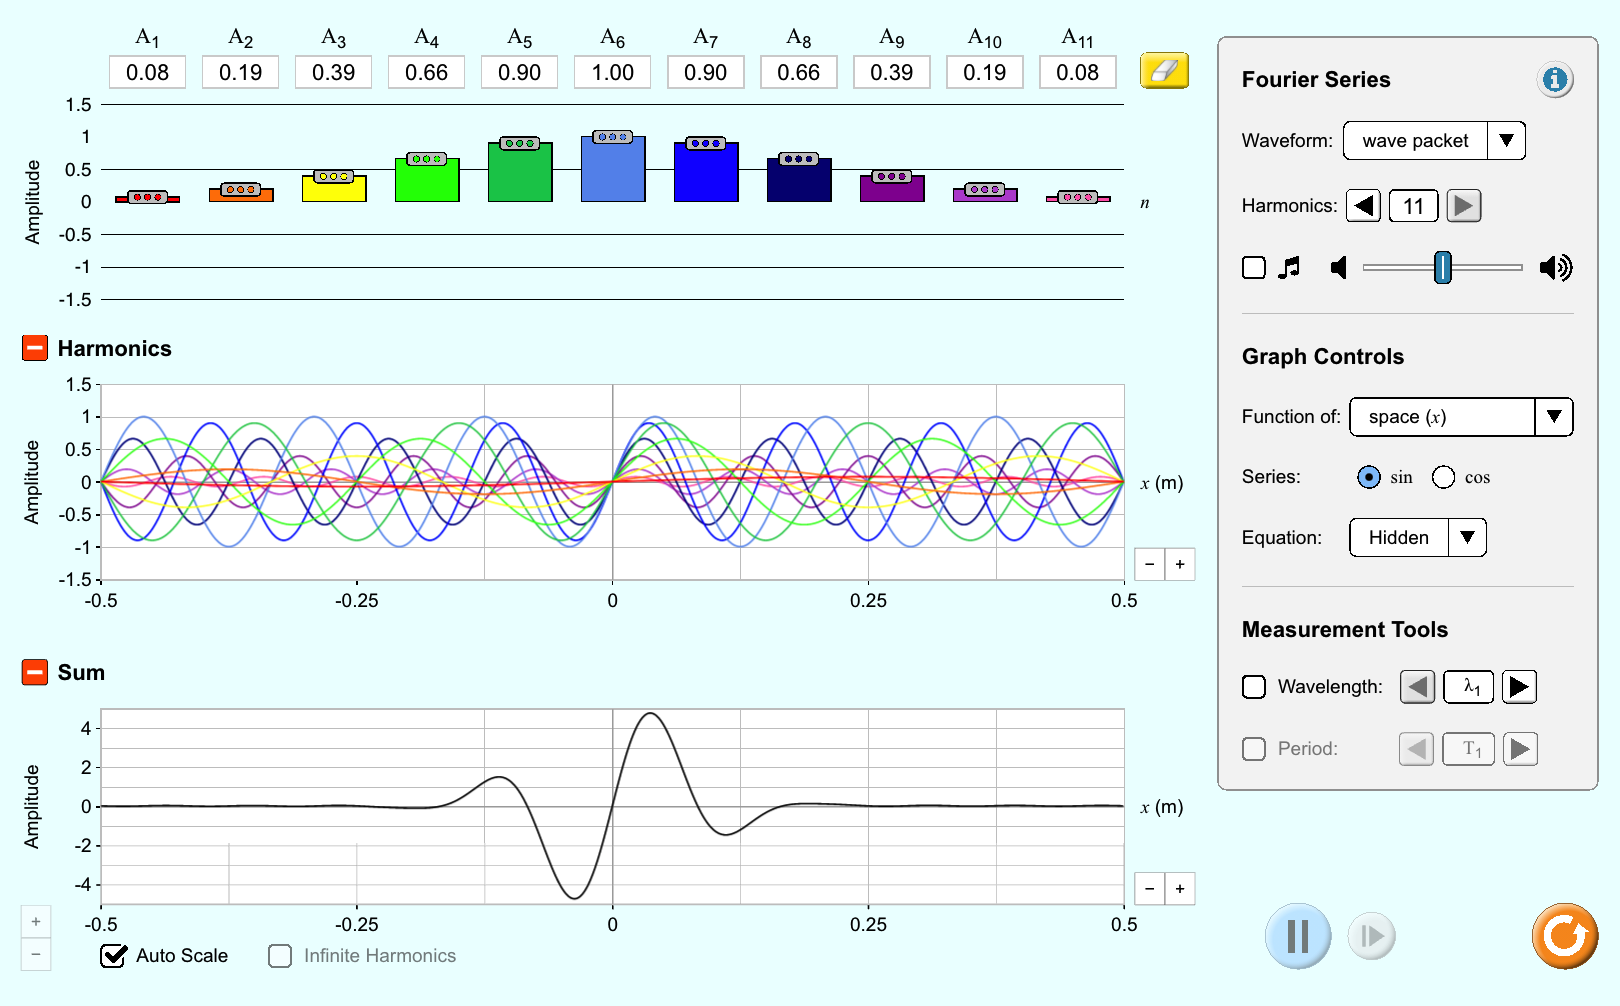The width and height of the screenshot is (1620, 1006).
Task: Uncheck the Auto Scale checkbox
Action: tap(114, 956)
